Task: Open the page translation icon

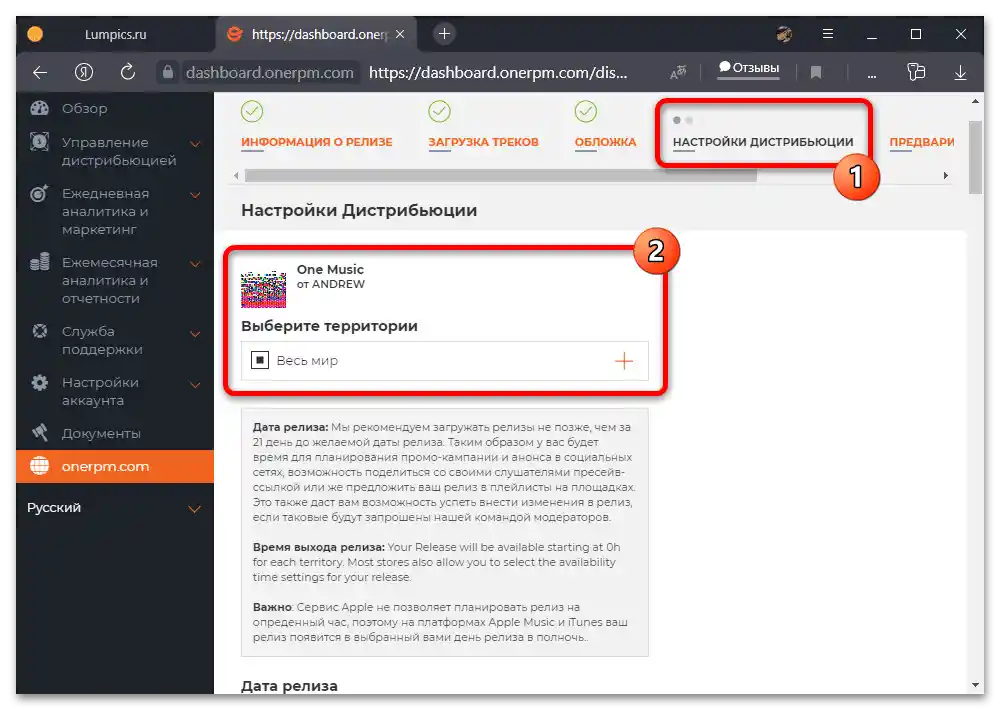Action: pos(678,72)
